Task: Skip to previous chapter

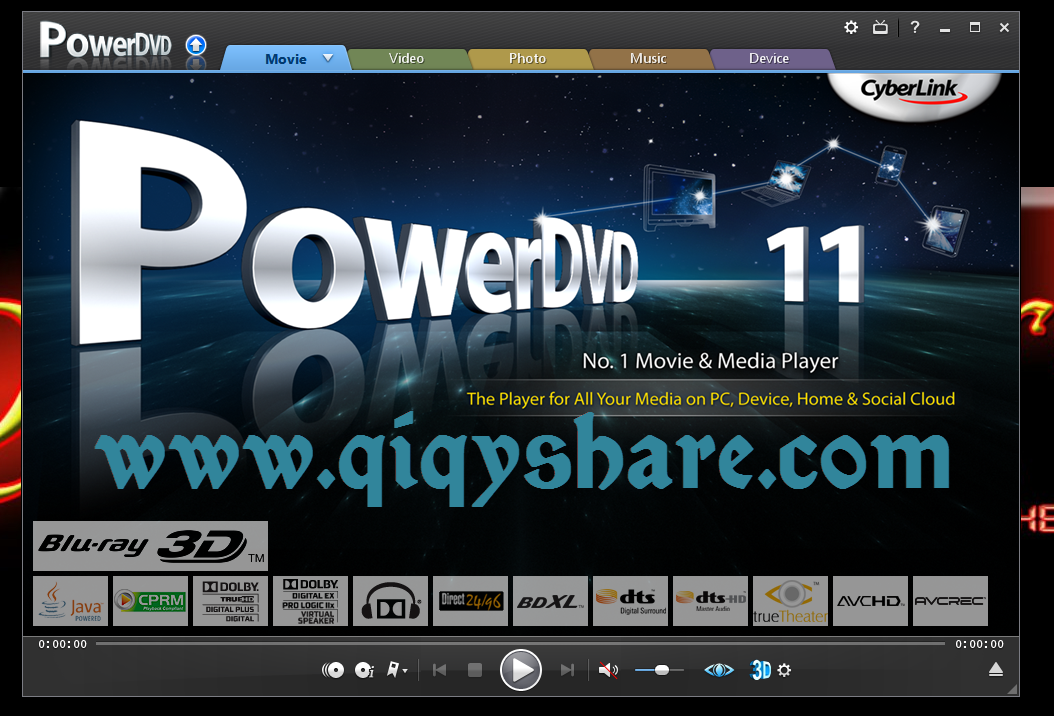Action: point(440,670)
